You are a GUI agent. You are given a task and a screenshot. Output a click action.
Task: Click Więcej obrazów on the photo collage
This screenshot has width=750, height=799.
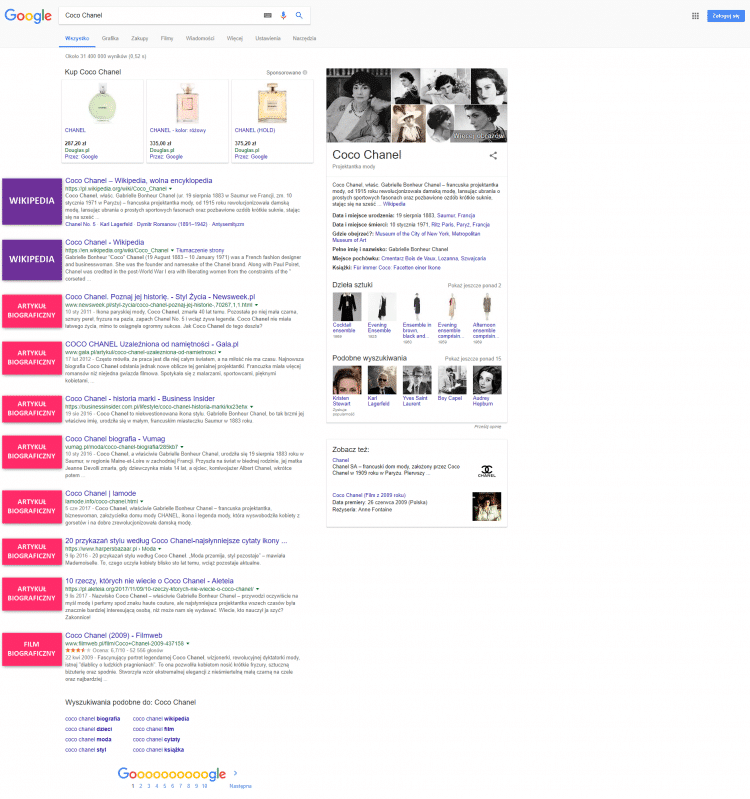pyautogui.click(x=478, y=136)
